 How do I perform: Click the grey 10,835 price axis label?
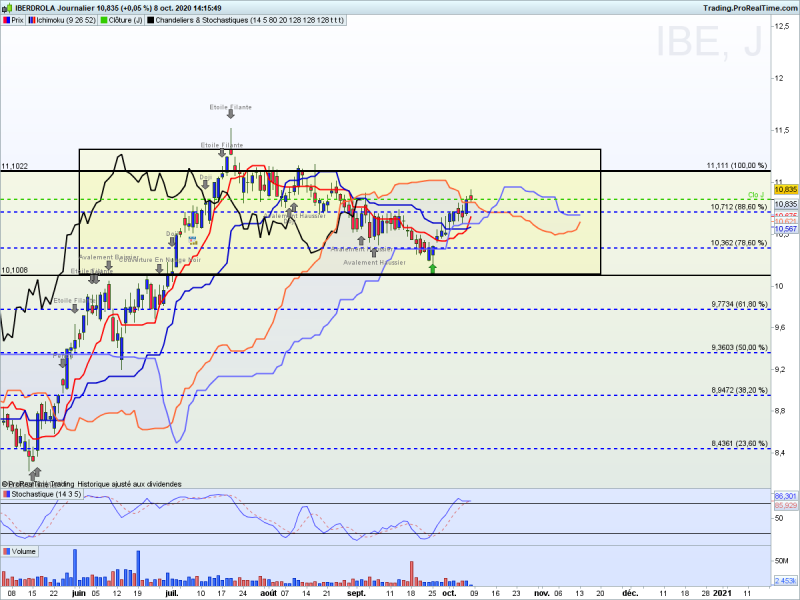click(786, 204)
